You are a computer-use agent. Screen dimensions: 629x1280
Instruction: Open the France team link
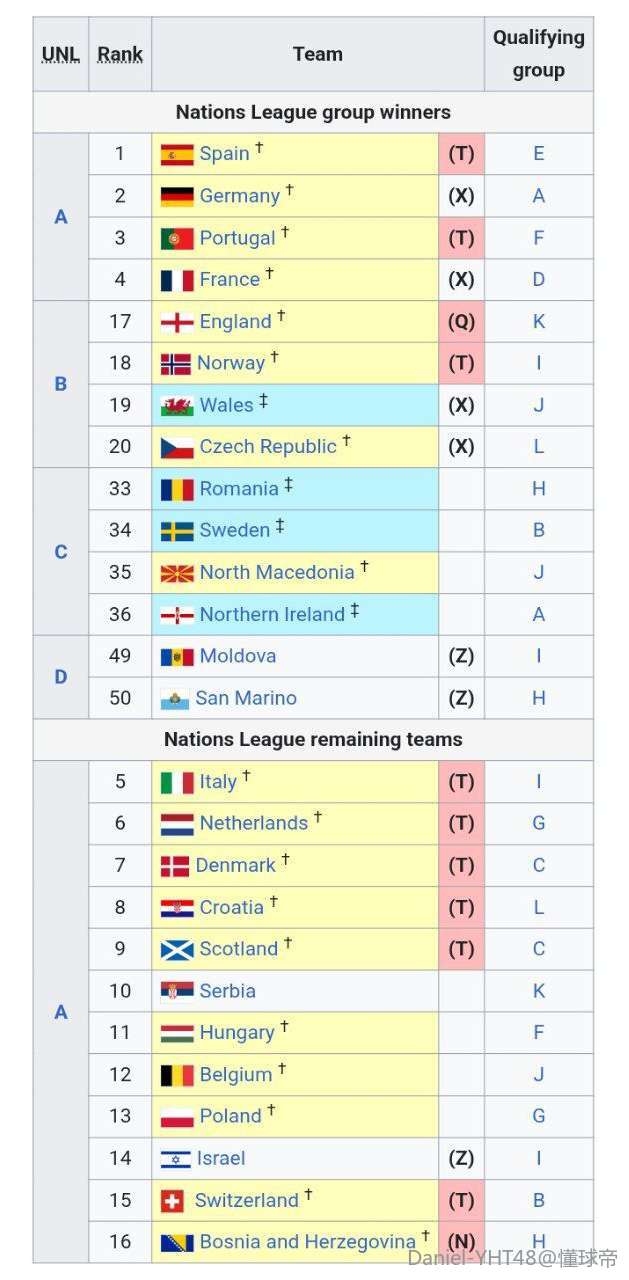[x=229, y=280]
